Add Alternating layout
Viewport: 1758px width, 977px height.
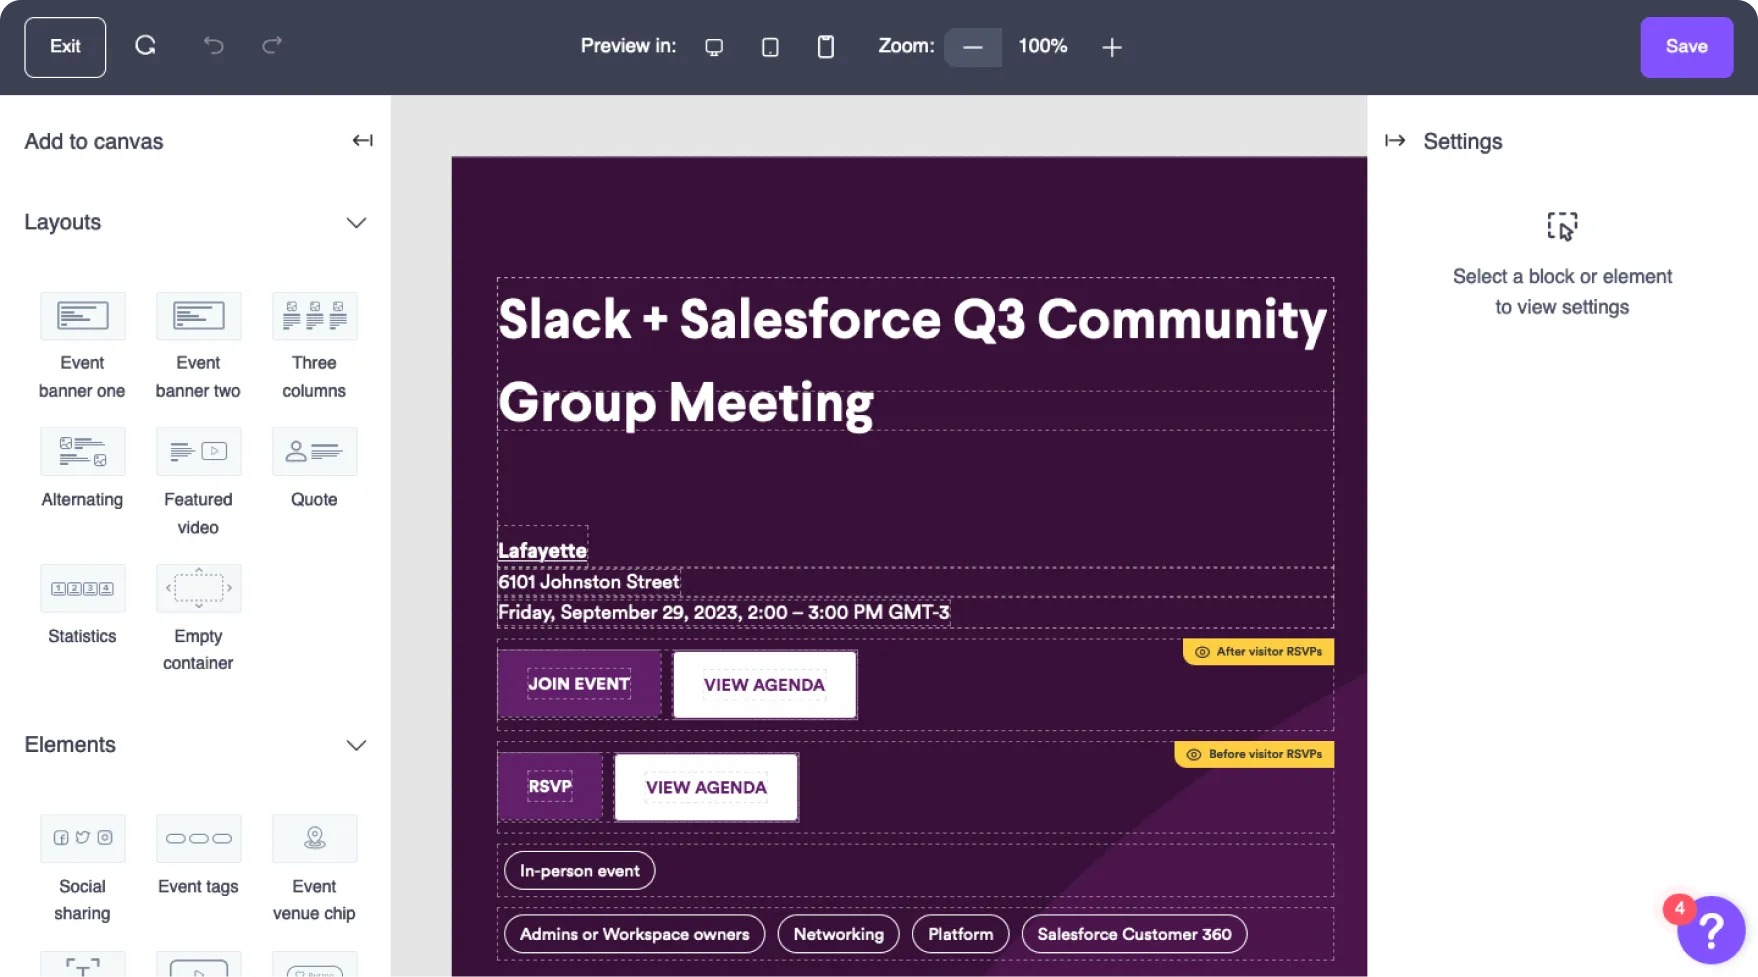pyautogui.click(x=82, y=469)
